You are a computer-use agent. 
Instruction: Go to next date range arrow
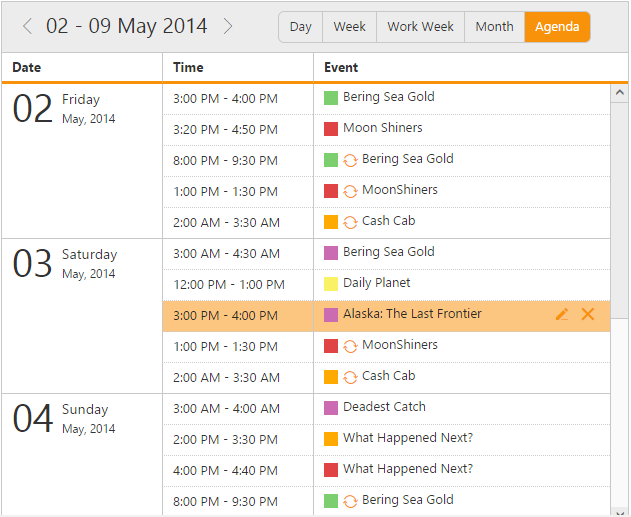click(228, 27)
